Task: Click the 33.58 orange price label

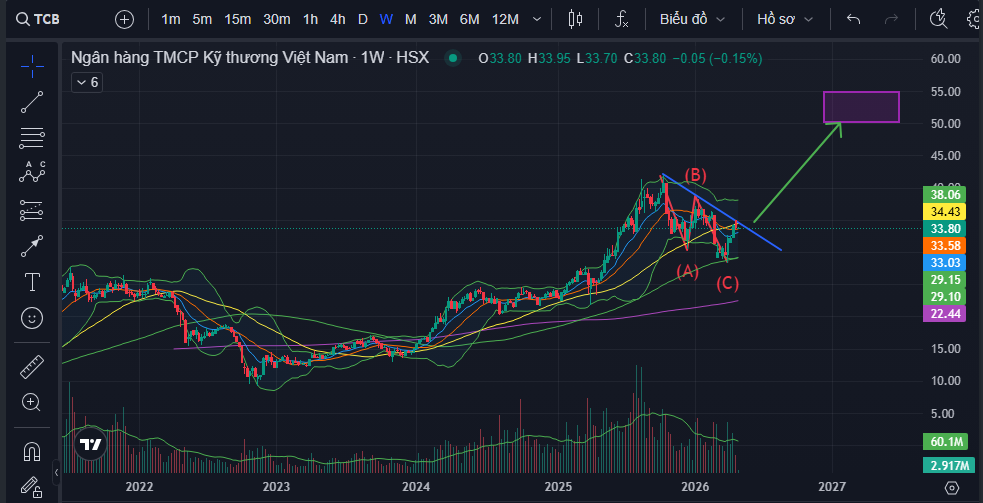Action: [945, 245]
